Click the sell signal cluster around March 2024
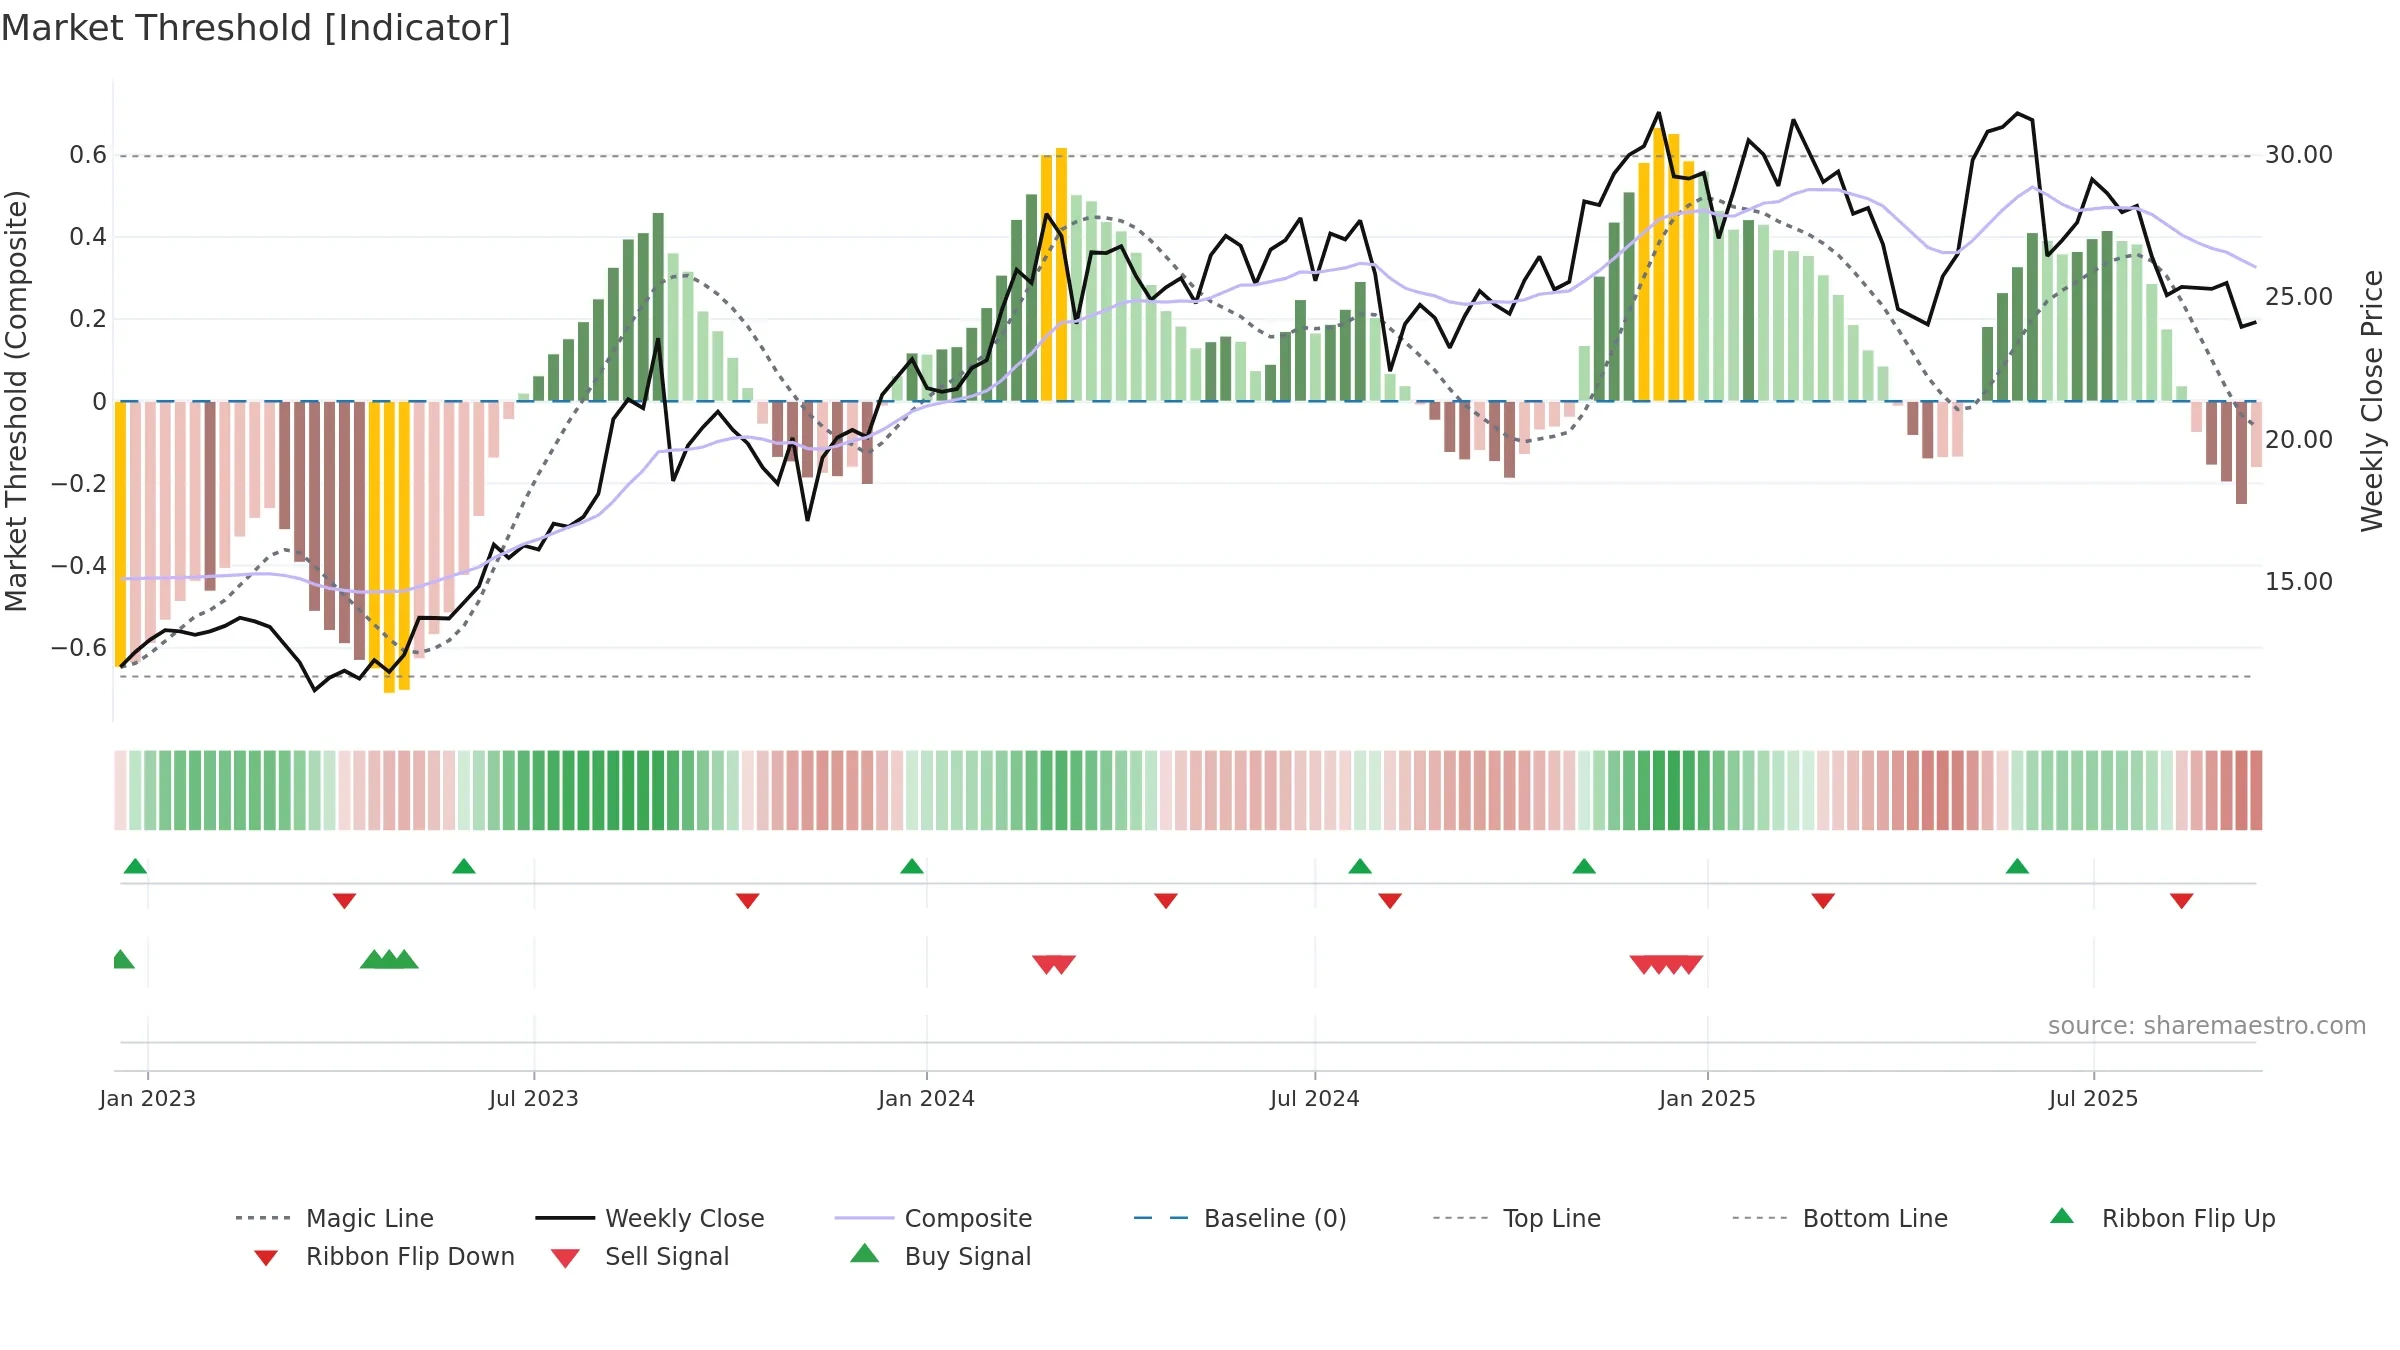This screenshot has height=1350, width=2400. [1054, 965]
